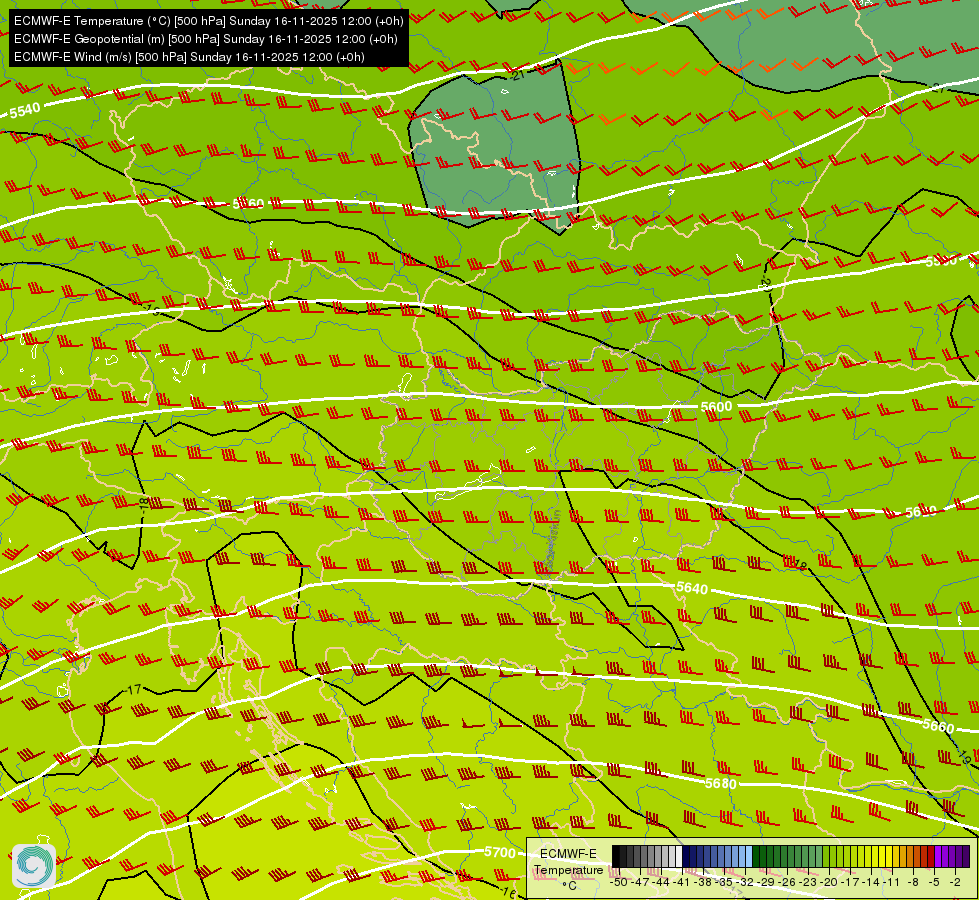
Task: Click the -20 tick label in the legend
Action: [x=829, y=883]
